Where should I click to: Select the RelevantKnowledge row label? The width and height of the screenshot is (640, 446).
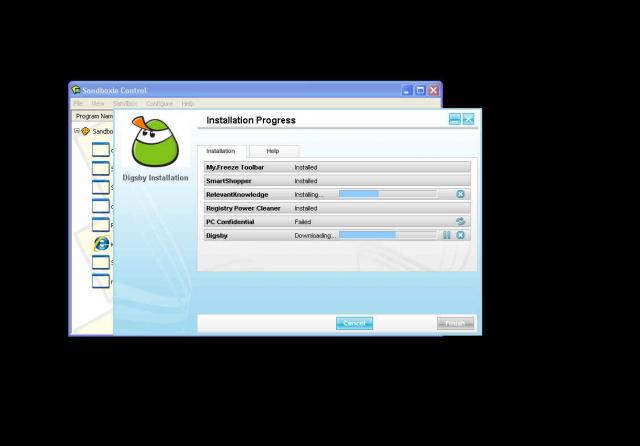[x=237, y=195]
